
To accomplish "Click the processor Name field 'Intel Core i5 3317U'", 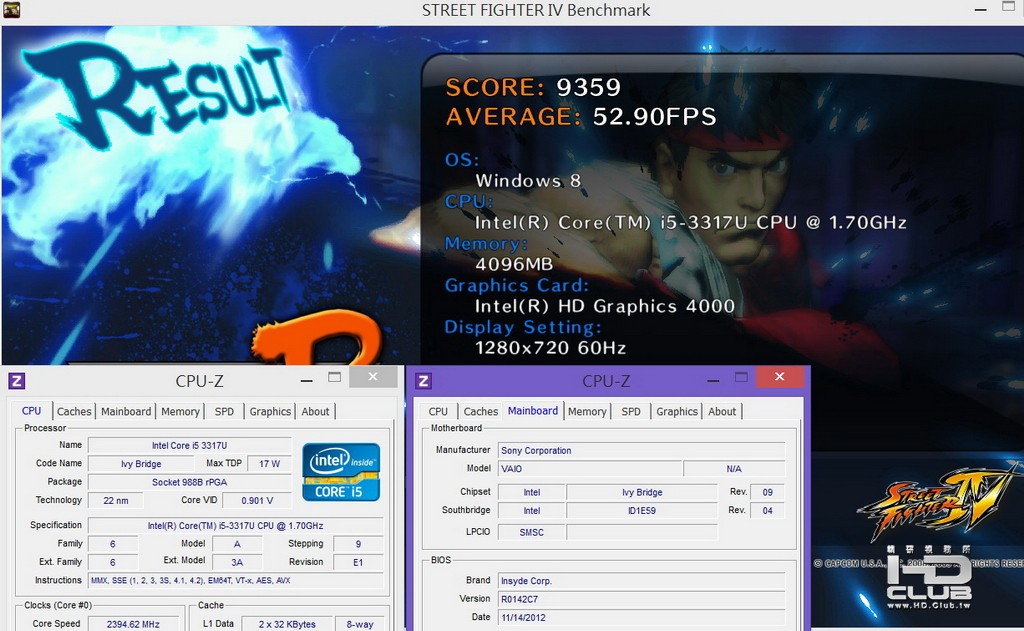I will click(x=189, y=445).
